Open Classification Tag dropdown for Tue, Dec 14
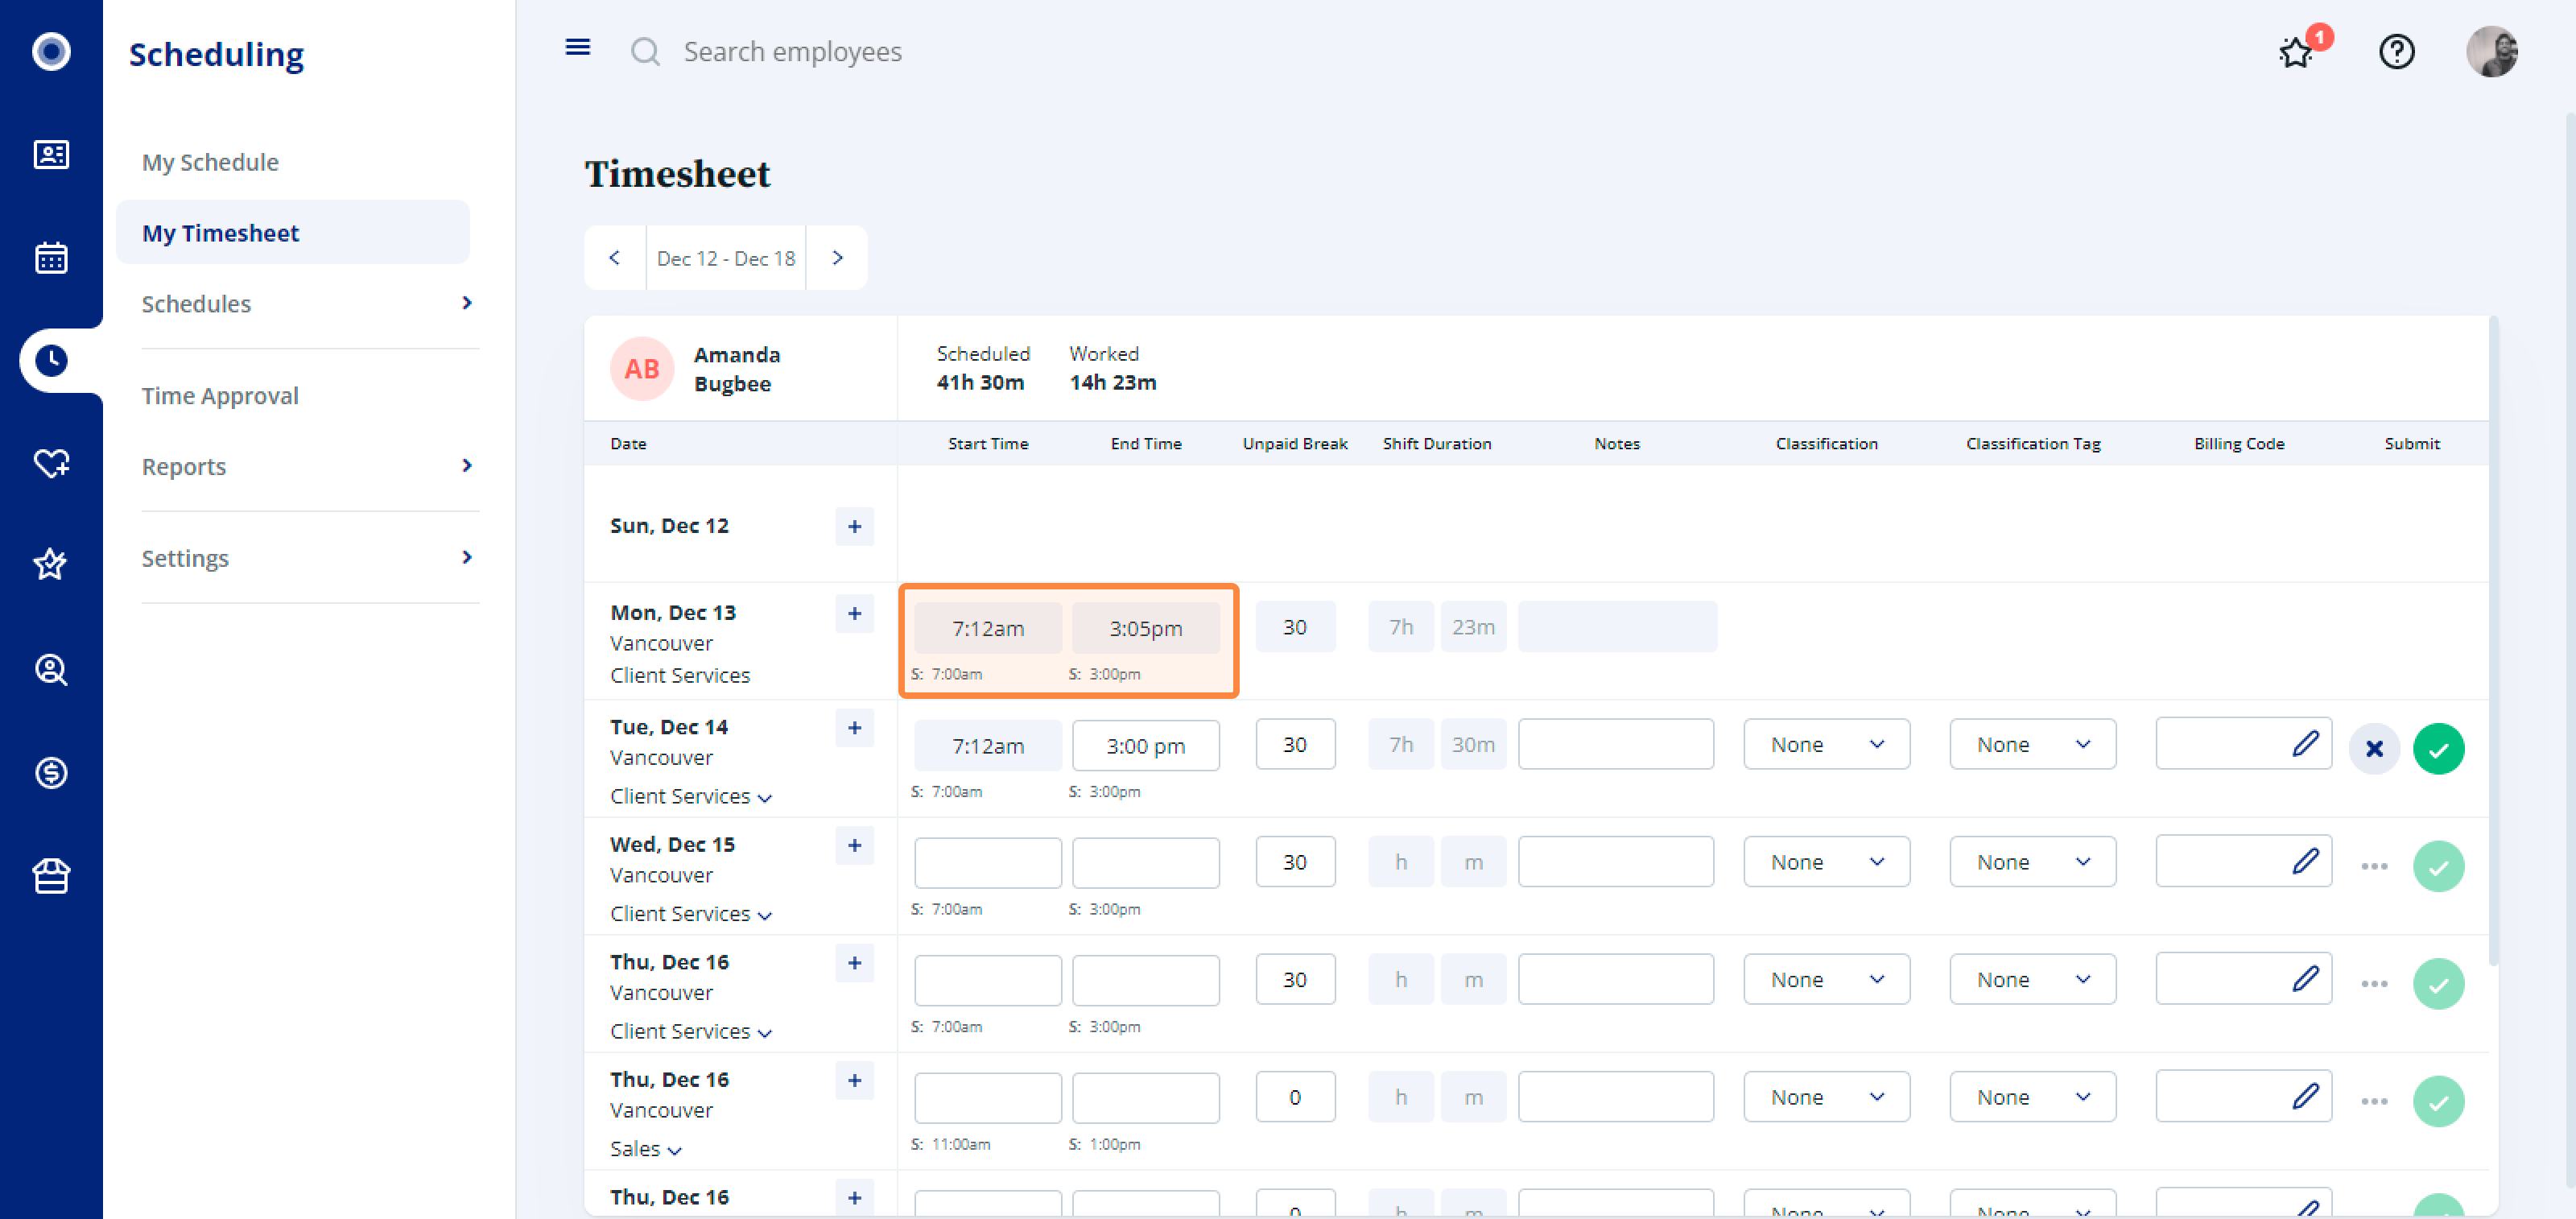The height and width of the screenshot is (1219, 2576). click(x=2032, y=744)
